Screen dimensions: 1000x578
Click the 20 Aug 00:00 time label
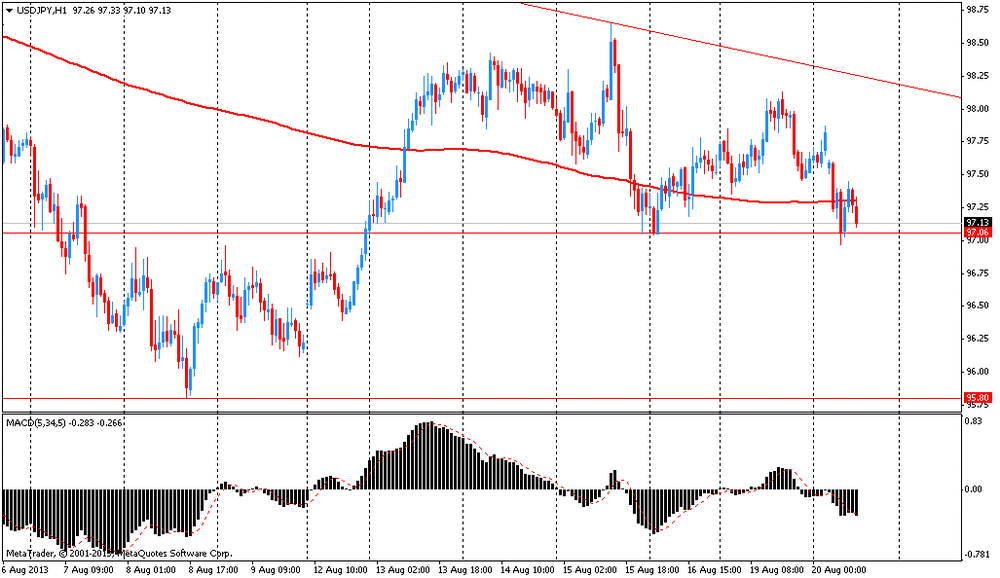(x=839, y=569)
